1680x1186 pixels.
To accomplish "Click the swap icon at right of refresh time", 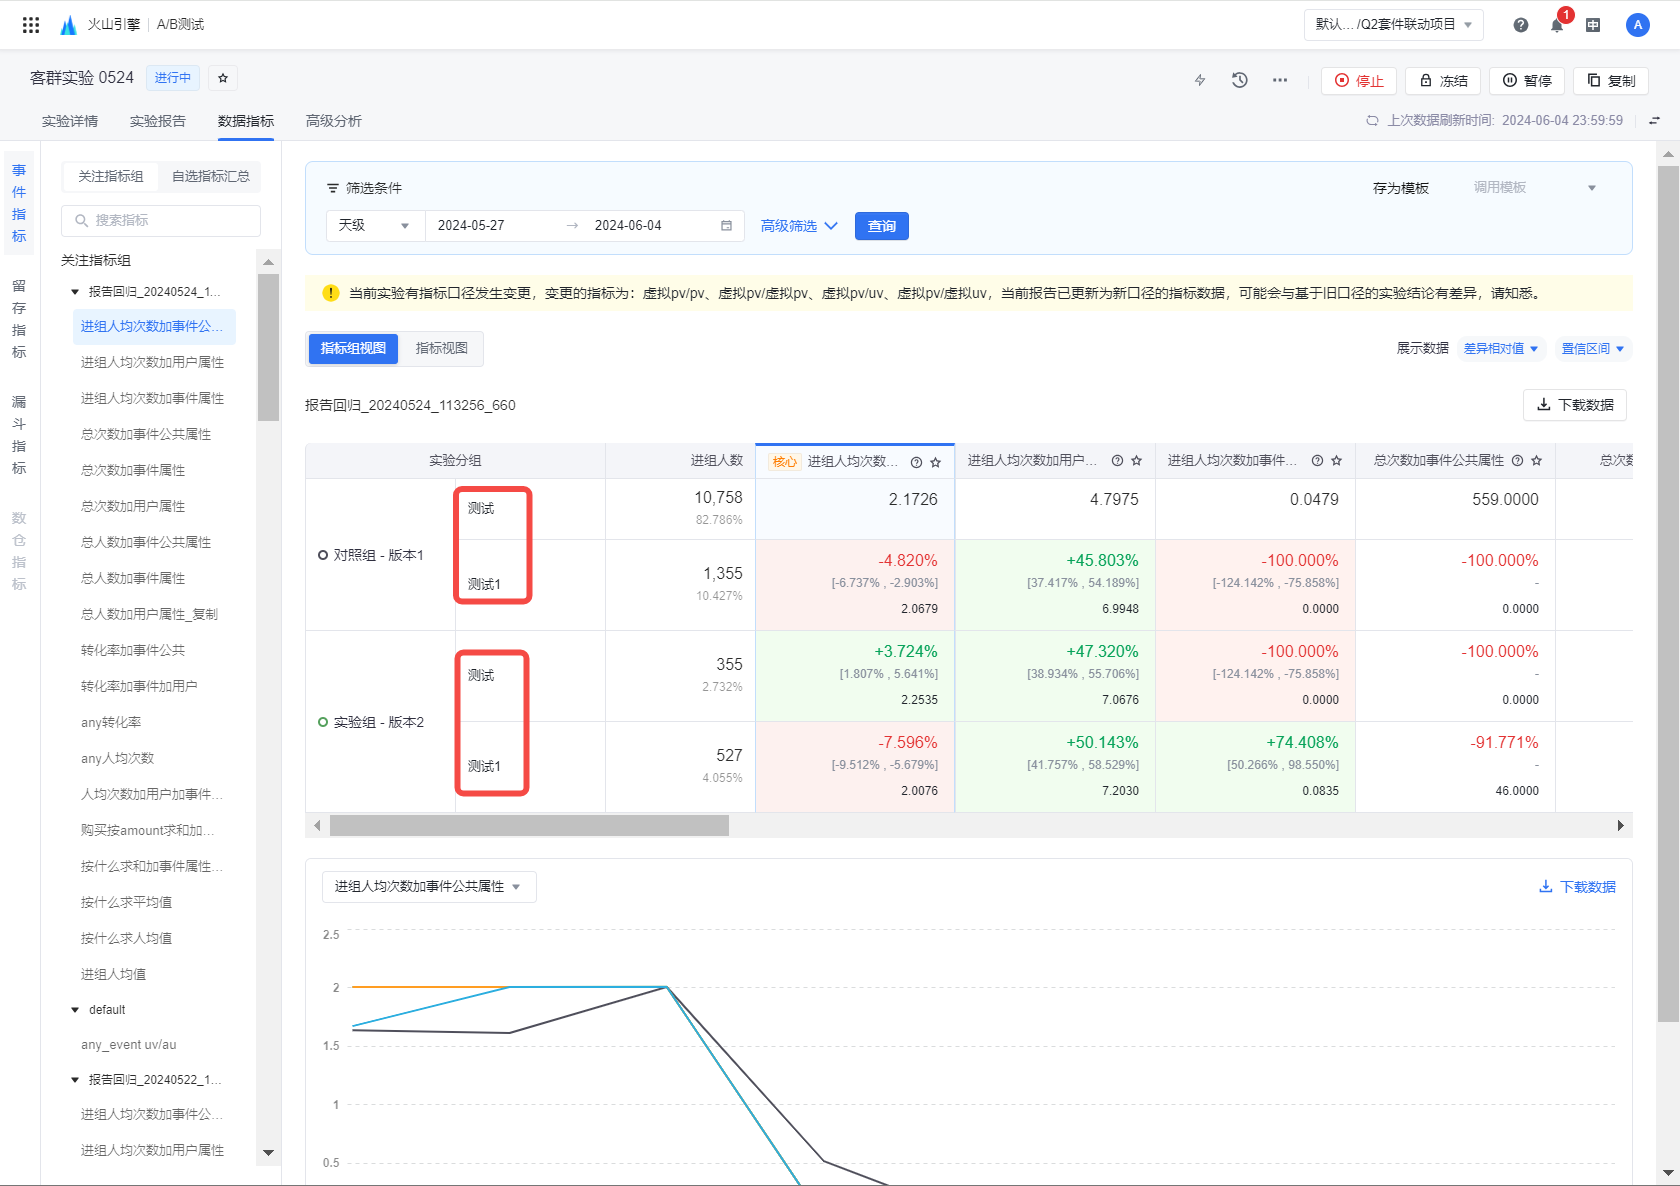I will coord(1655,121).
